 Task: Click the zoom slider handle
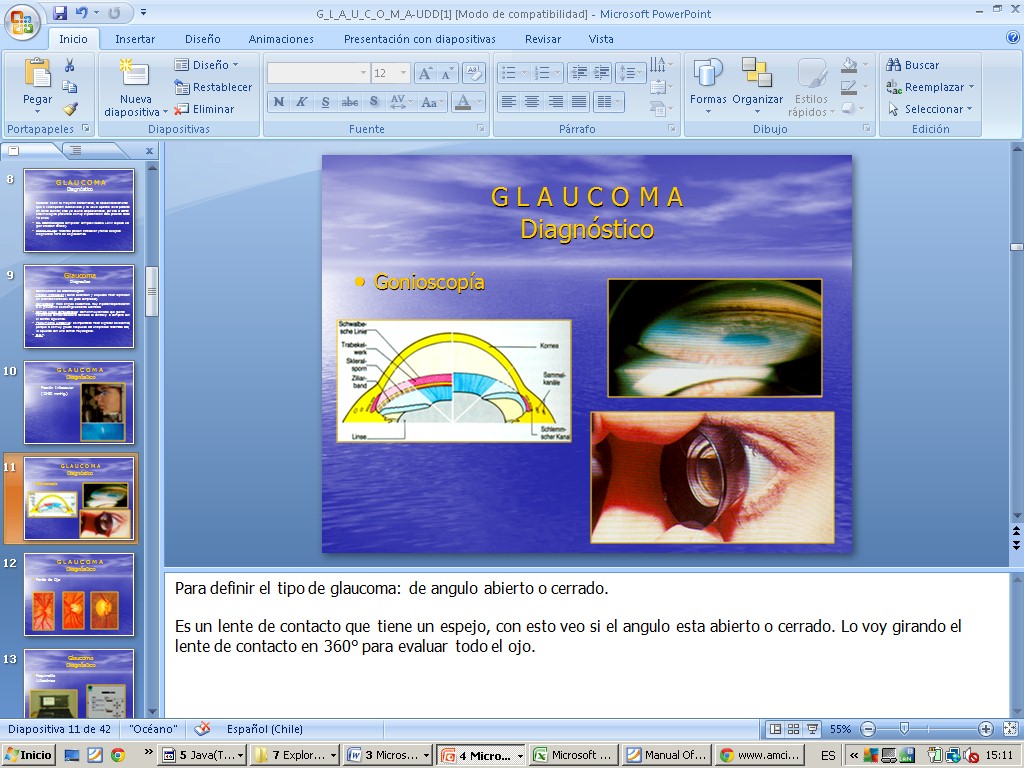click(x=904, y=729)
